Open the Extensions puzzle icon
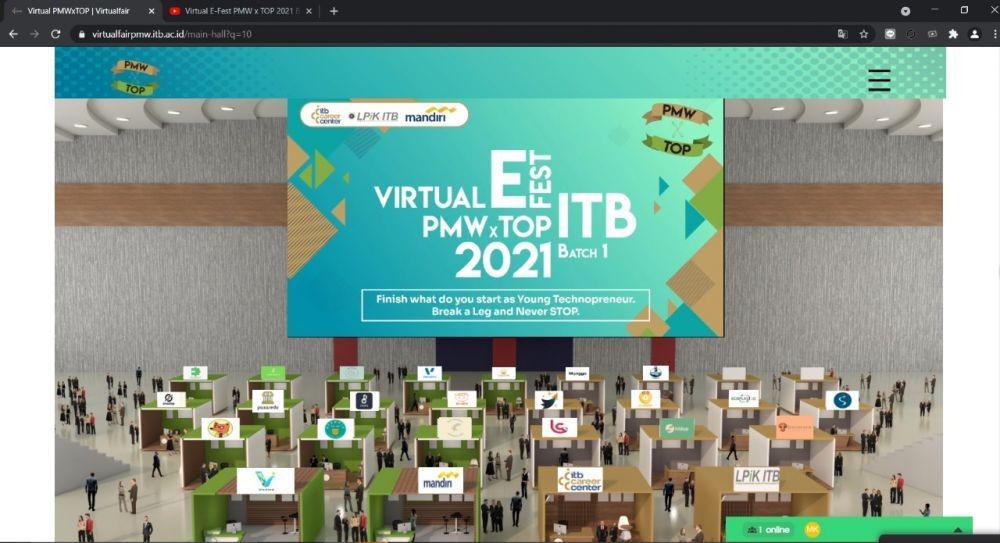Screen dimensions: 1000x543 pyautogui.click(x=953, y=34)
